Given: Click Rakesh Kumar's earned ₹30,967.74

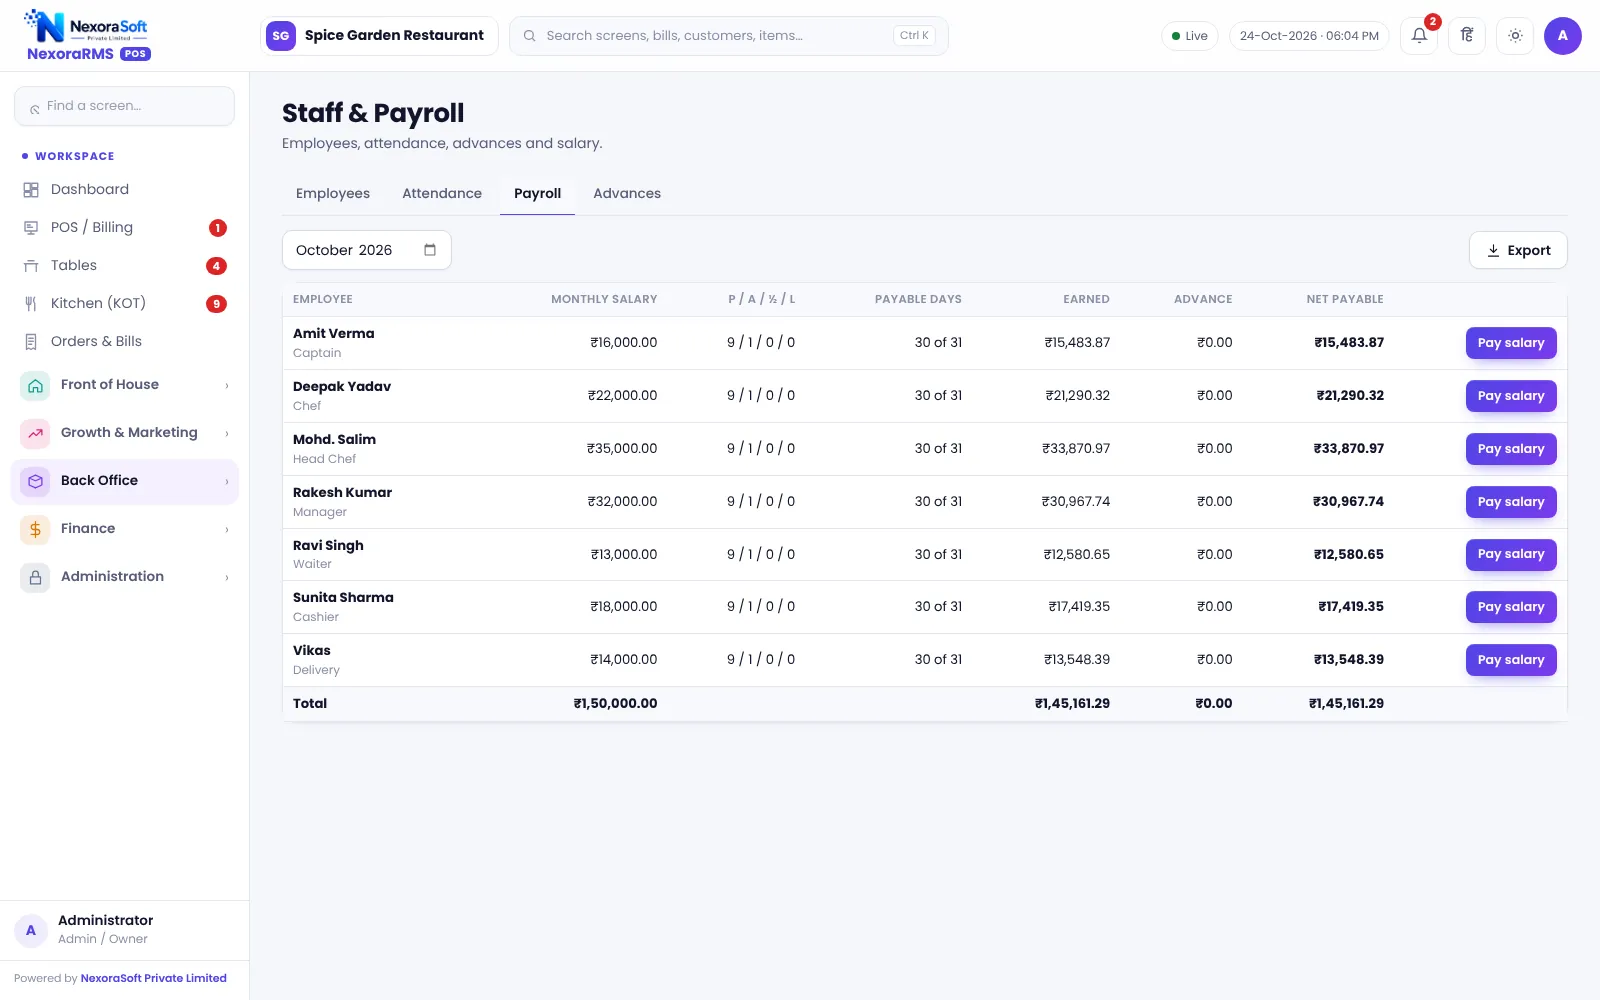Looking at the screenshot, I should tap(1076, 502).
